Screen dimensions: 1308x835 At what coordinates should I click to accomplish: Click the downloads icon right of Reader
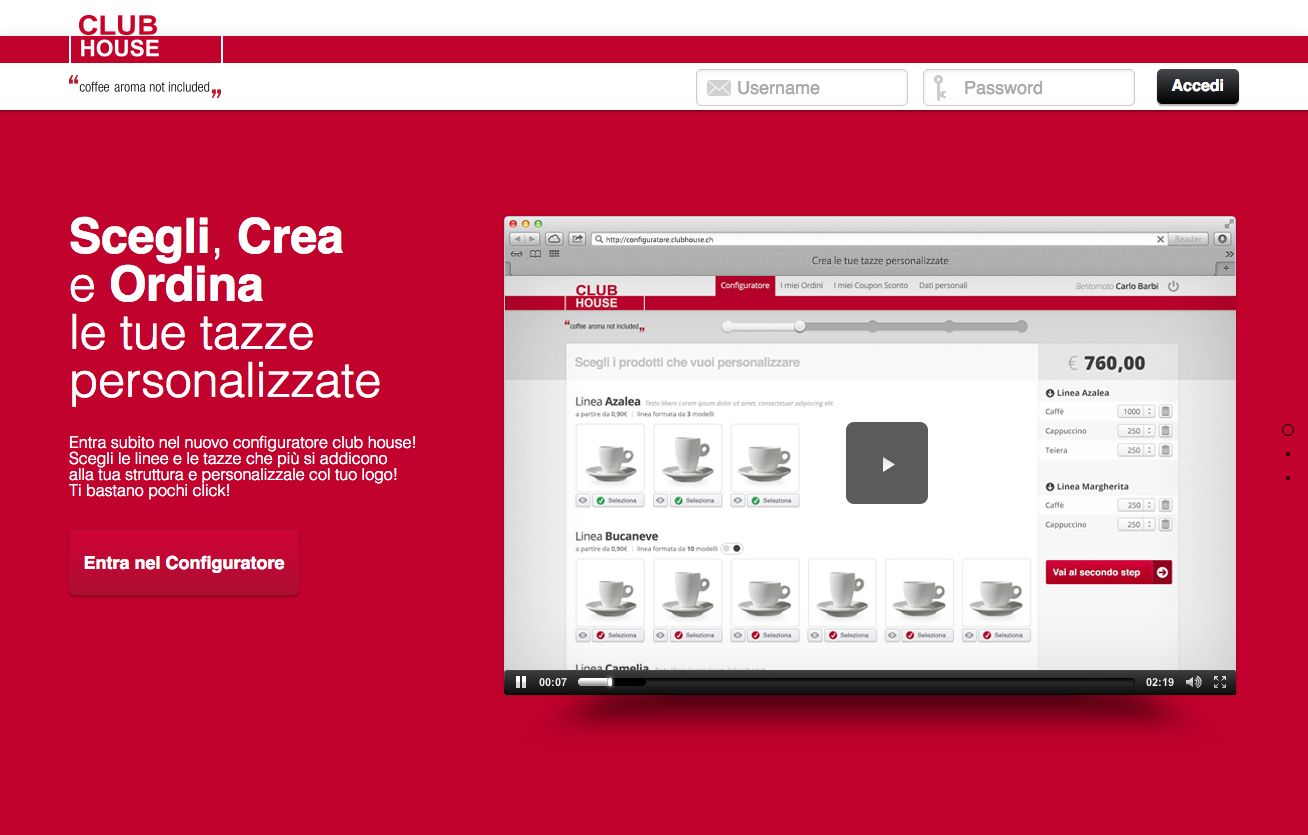coord(1221,239)
